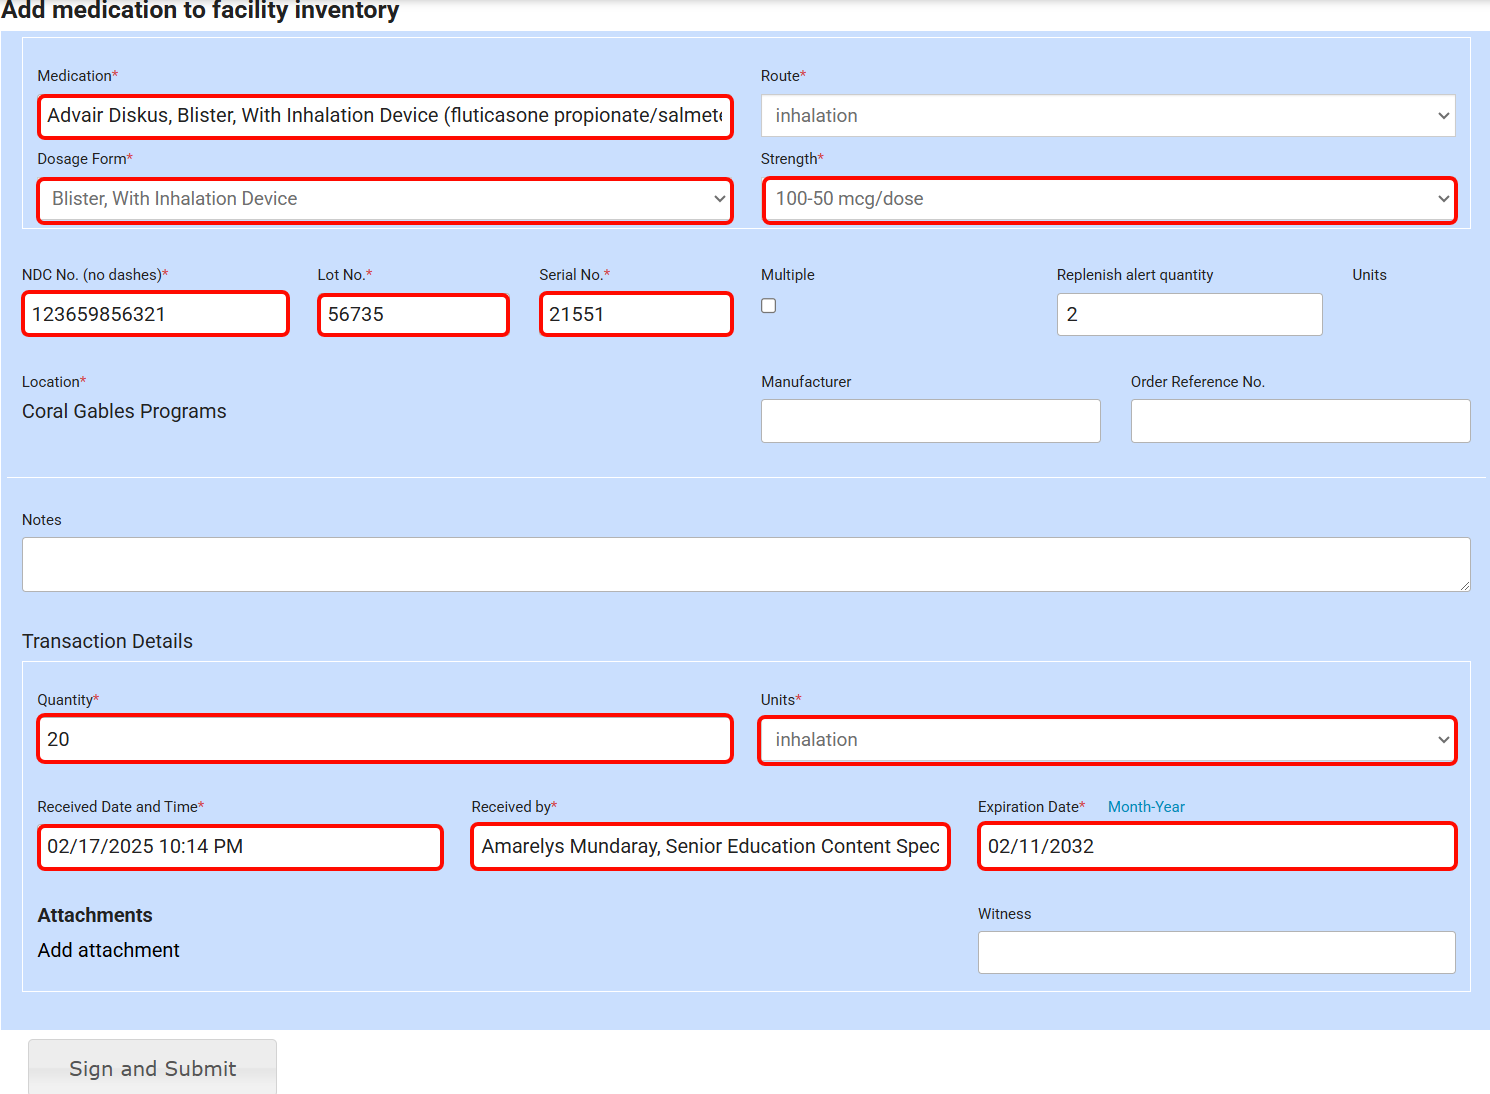Click into the Serial No. field
This screenshot has height=1094, width=1490.
point(636,314)
